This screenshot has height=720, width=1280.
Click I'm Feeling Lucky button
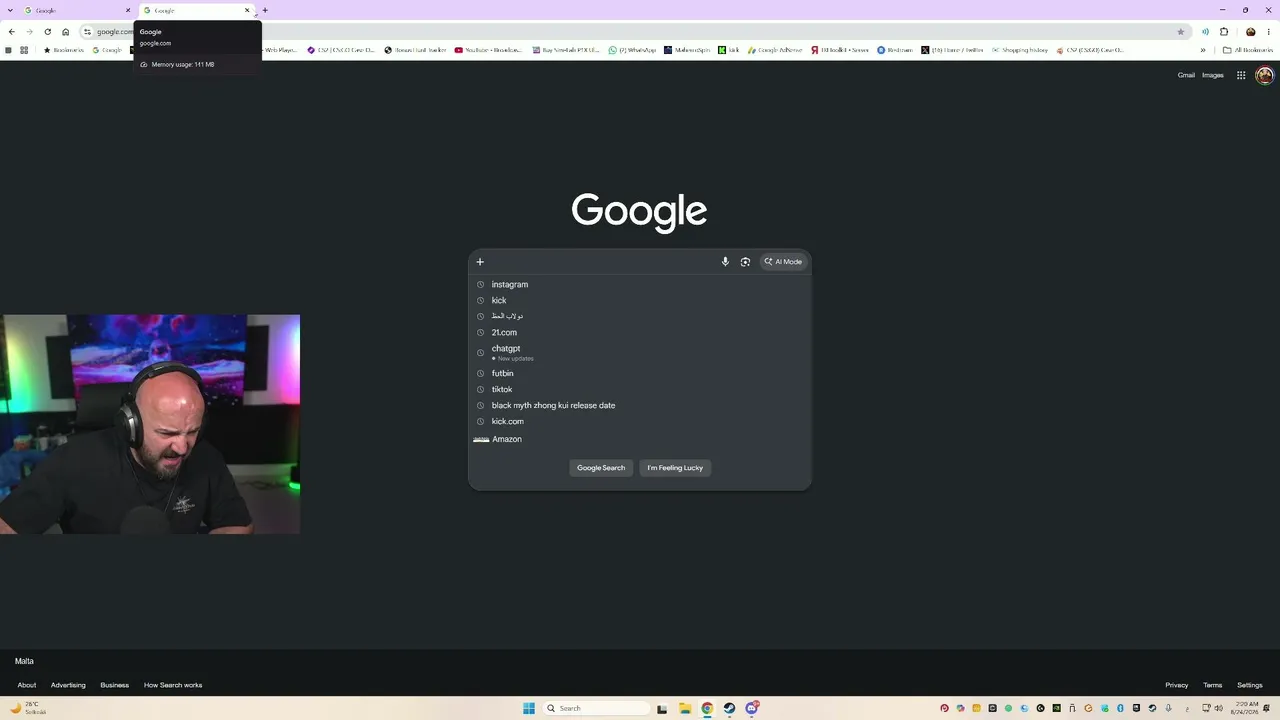[675, 468]
